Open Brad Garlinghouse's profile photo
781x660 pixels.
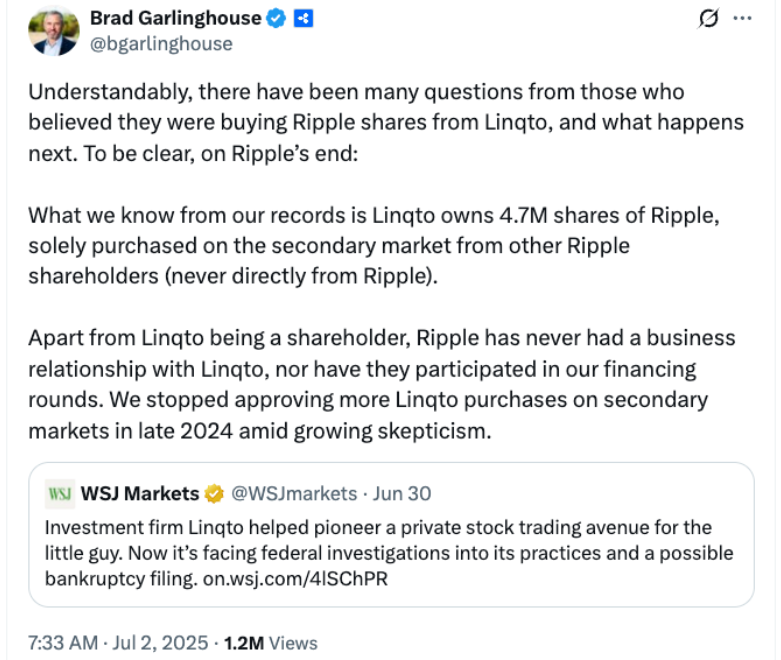(53, 31)
